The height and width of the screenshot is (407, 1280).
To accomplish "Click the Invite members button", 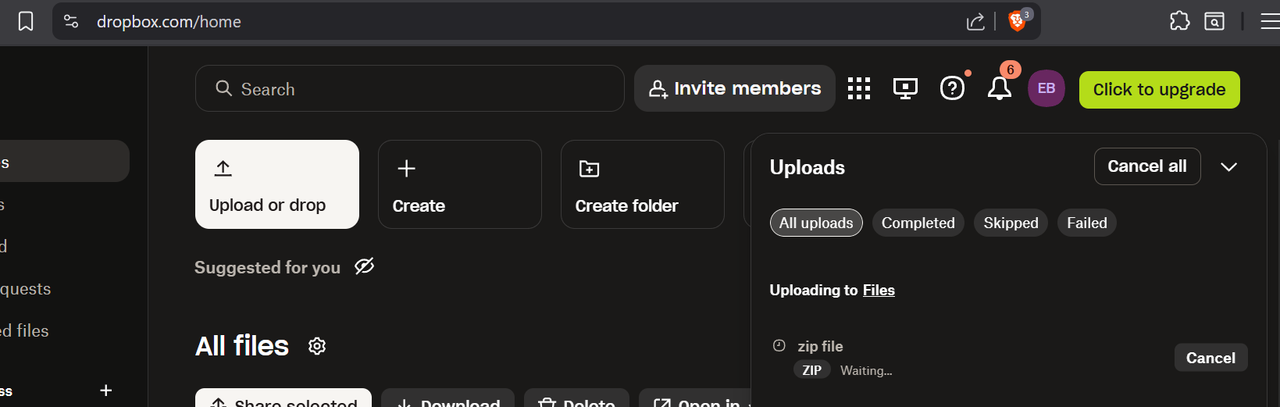I will (x=735, y=89).
